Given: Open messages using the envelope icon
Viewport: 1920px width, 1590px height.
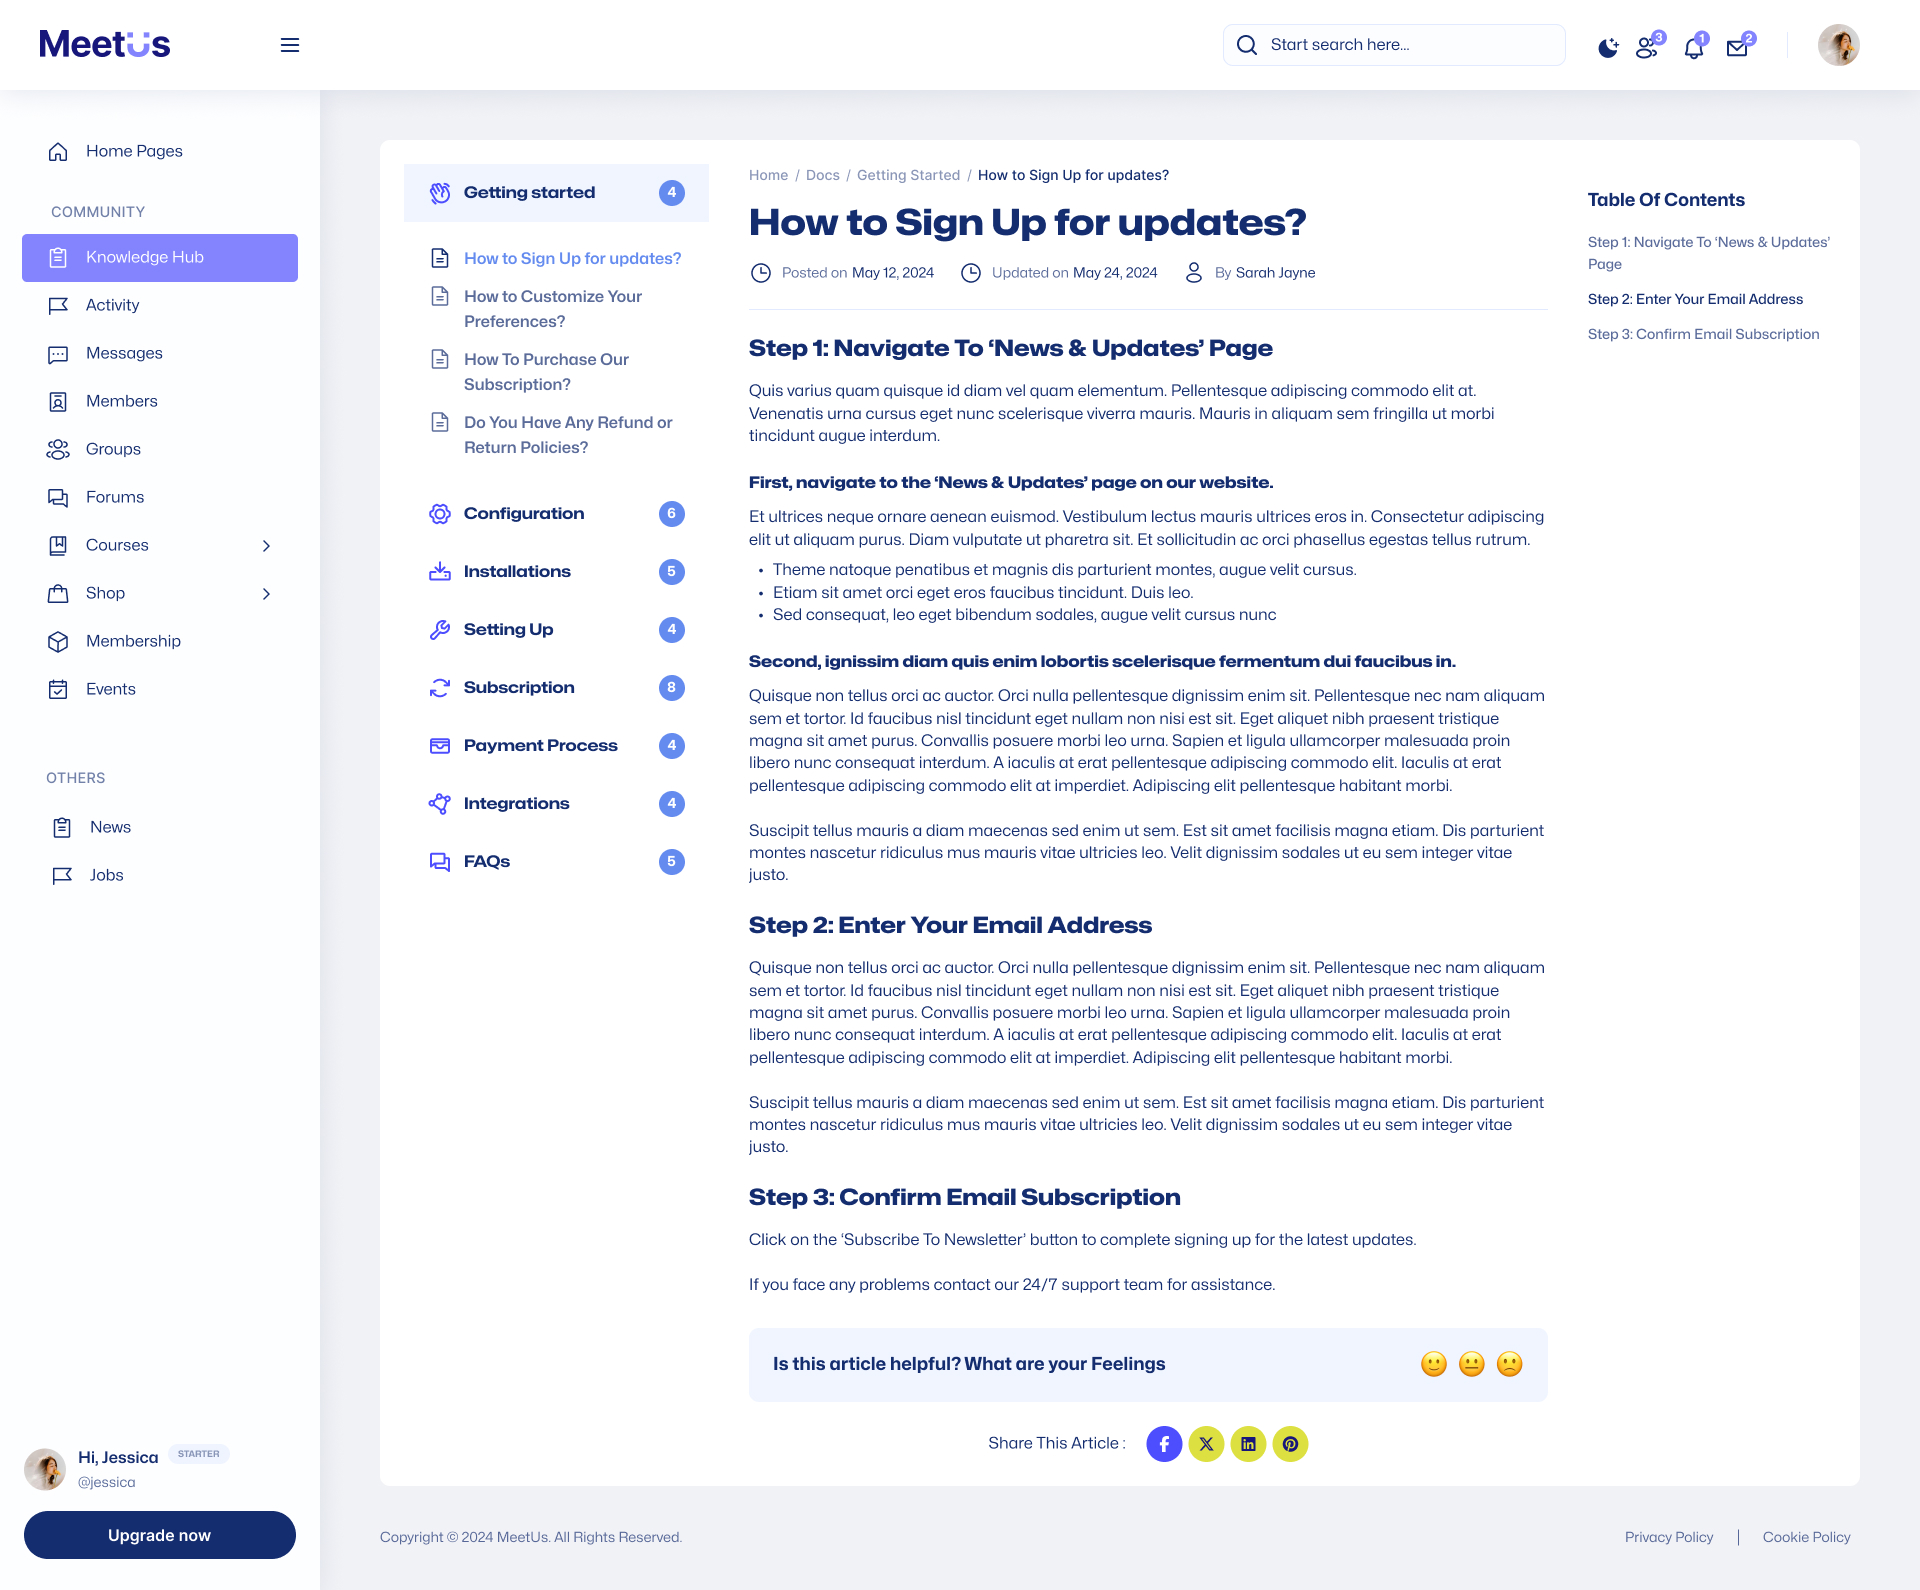Looking at the screenshot, I should click(1738, 45).
